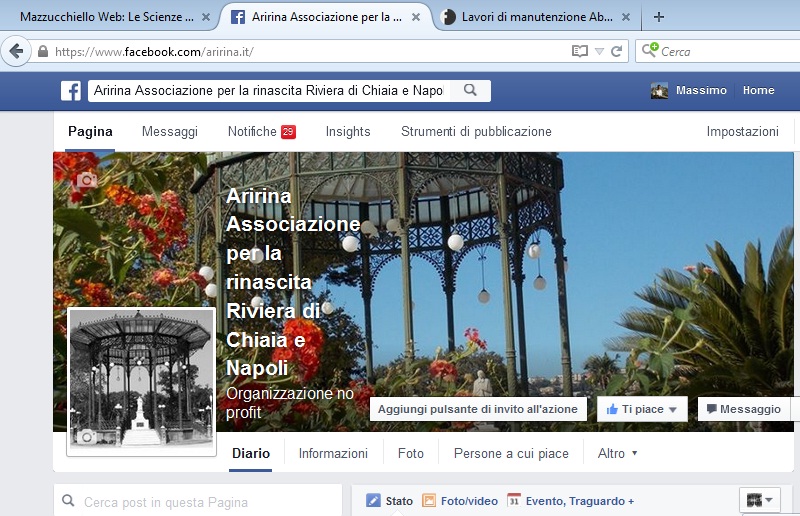Go to the Facebook Home link

coord(758,90)
